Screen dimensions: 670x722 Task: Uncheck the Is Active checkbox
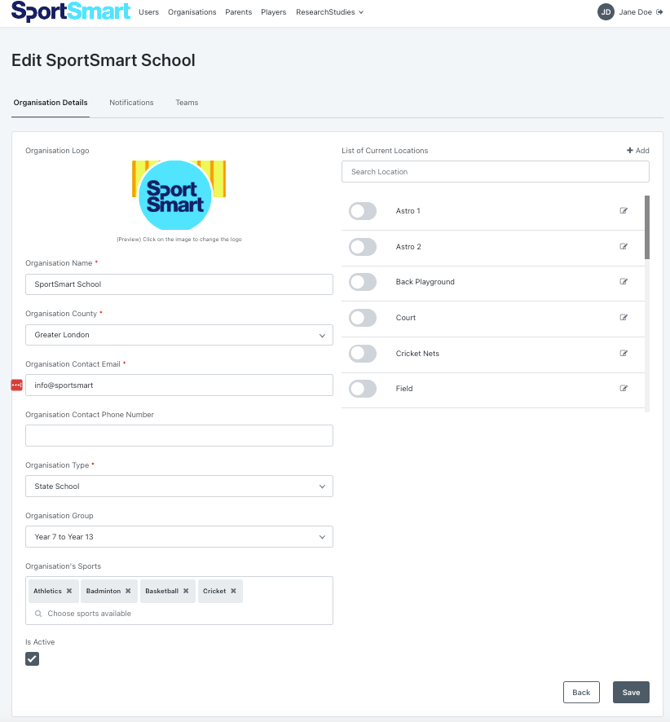point(32,659)
